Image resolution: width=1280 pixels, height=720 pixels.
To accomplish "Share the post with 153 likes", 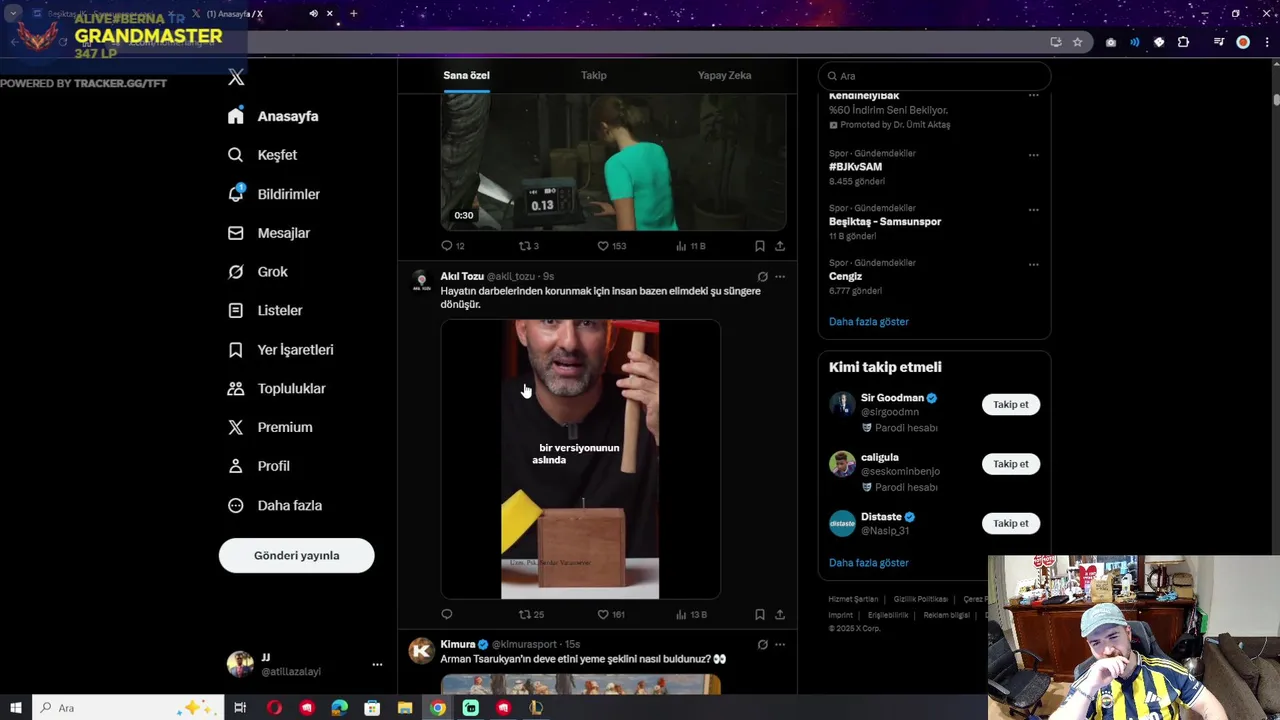I will coord(780,245).
